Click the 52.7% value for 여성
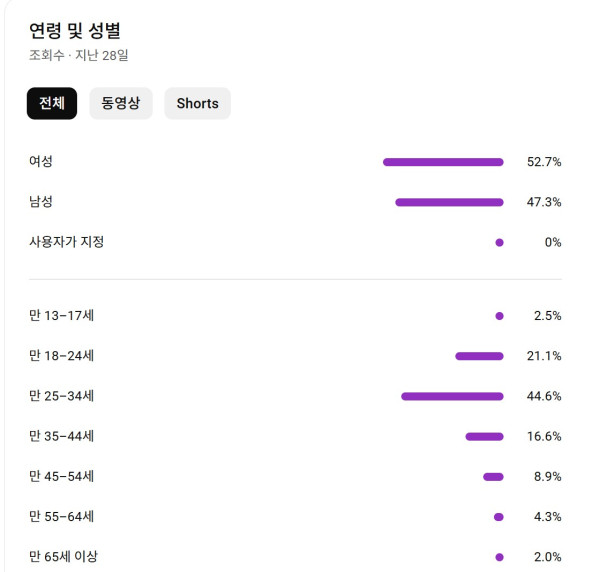Screen dimensions: 600x572 tap(544, 162)
